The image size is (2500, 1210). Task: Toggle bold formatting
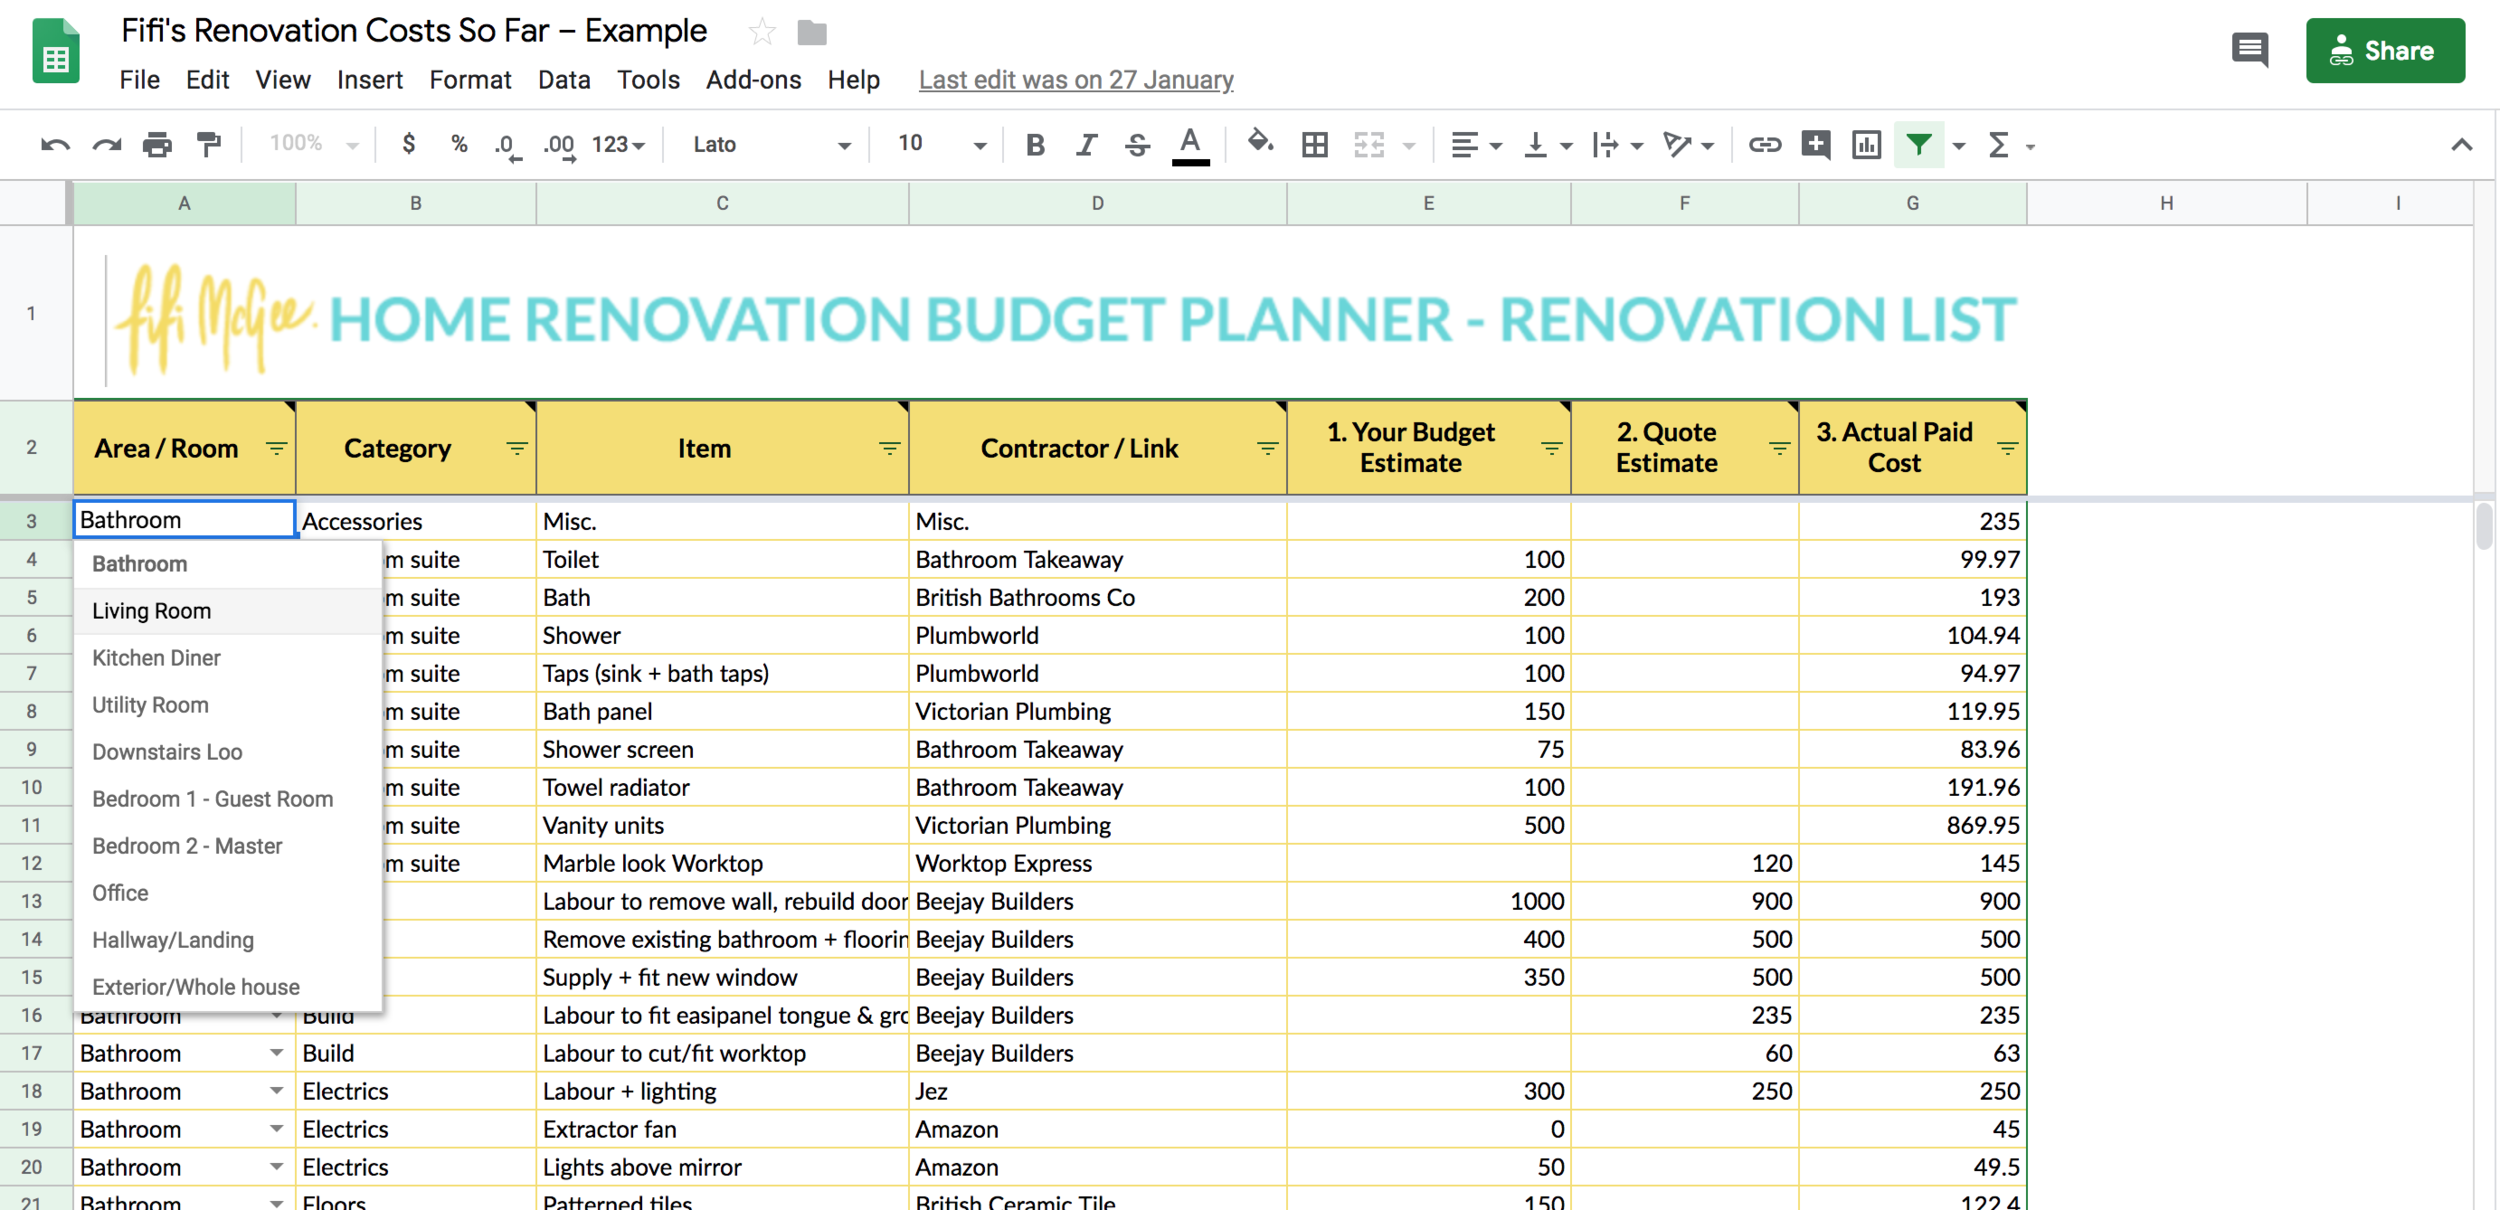[x=1035, y=145]
